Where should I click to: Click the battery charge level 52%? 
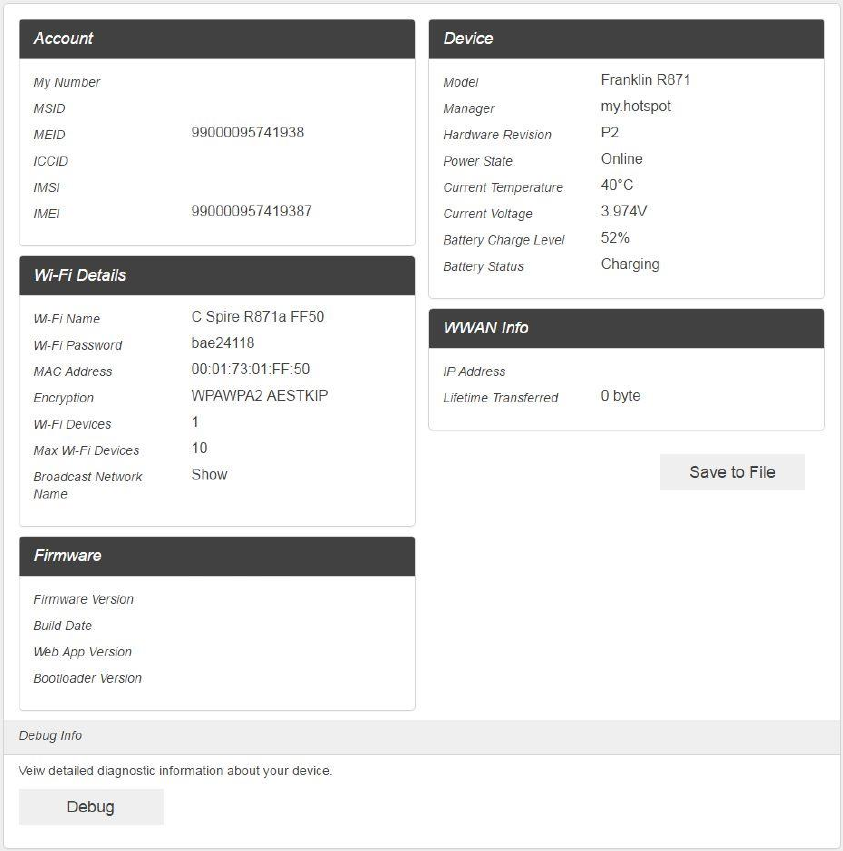click(x=615, y=238)
